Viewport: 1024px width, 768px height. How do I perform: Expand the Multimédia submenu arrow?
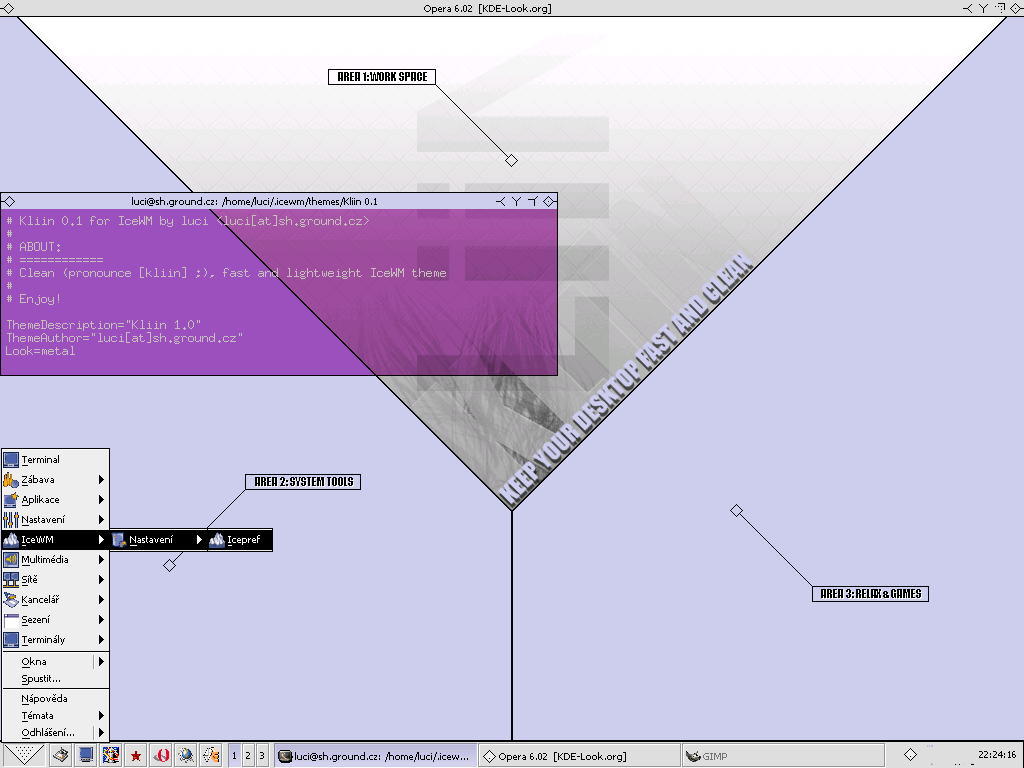(x=101, y=560)
